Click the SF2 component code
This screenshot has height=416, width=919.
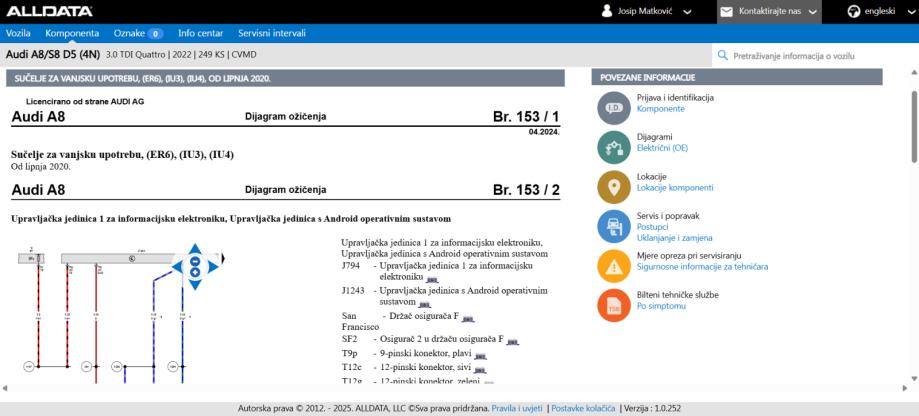[x=349, y=339]
